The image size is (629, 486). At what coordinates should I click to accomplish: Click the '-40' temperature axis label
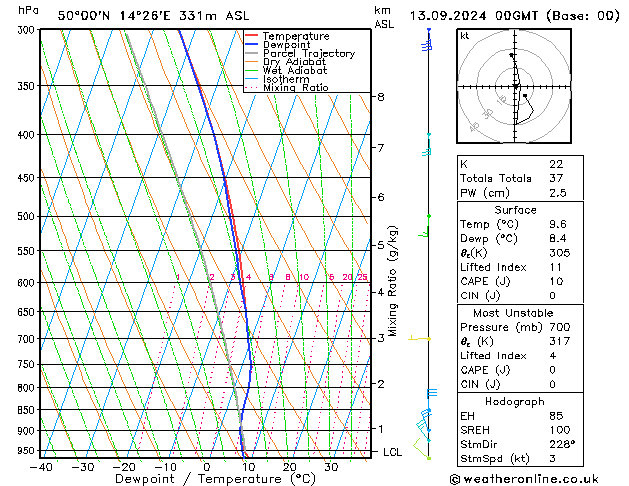41,467
